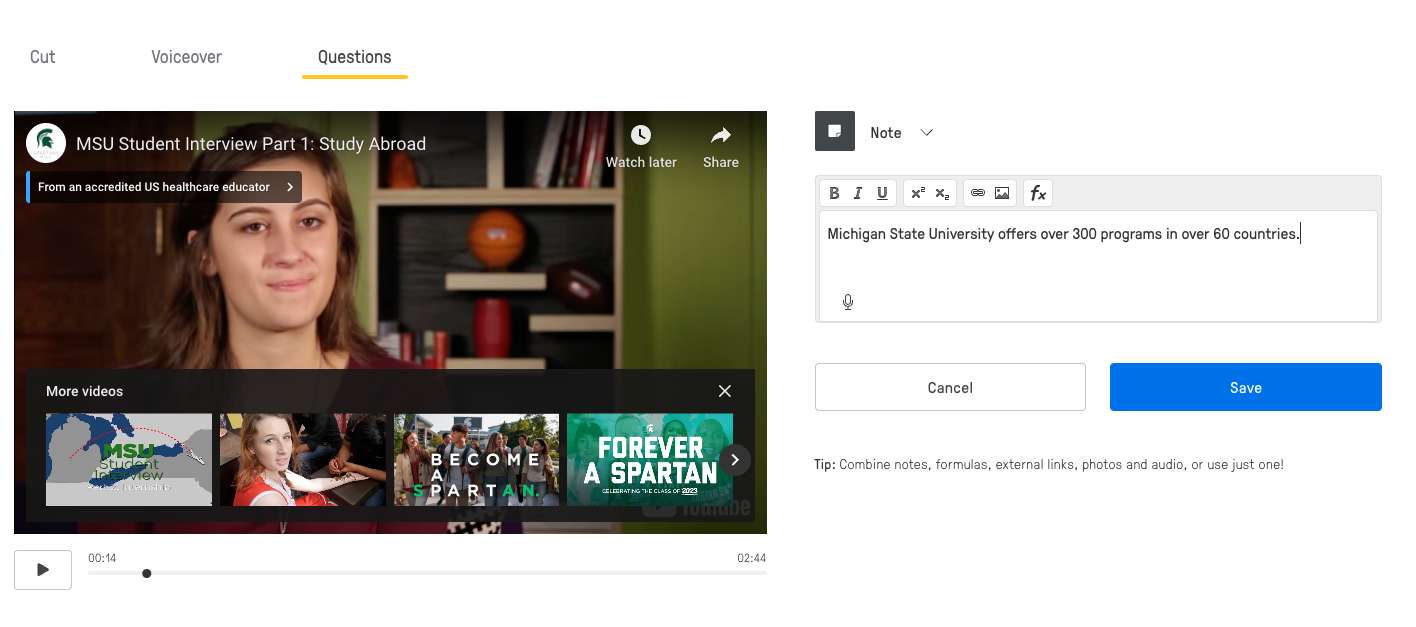Insert a link using the link icon

tap(977, 192)
